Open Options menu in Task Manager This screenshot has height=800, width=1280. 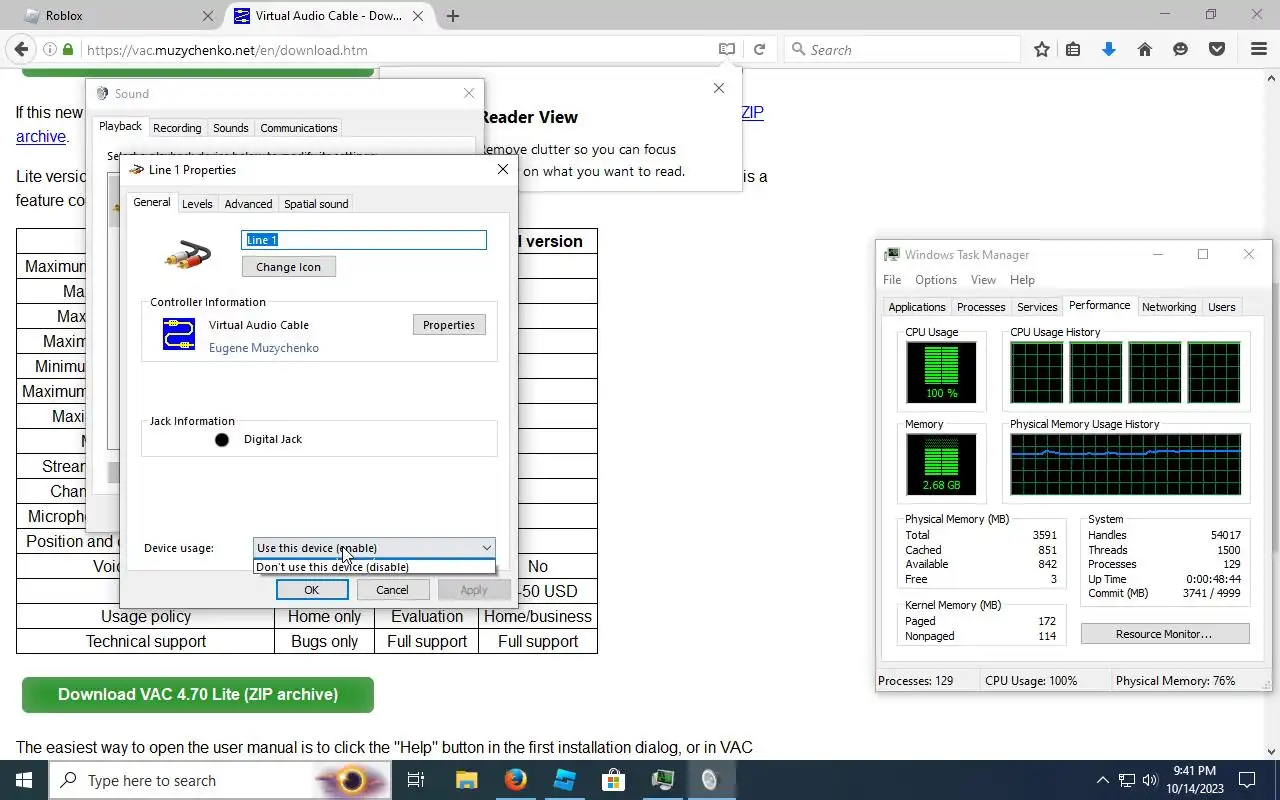tap(936, 280)
